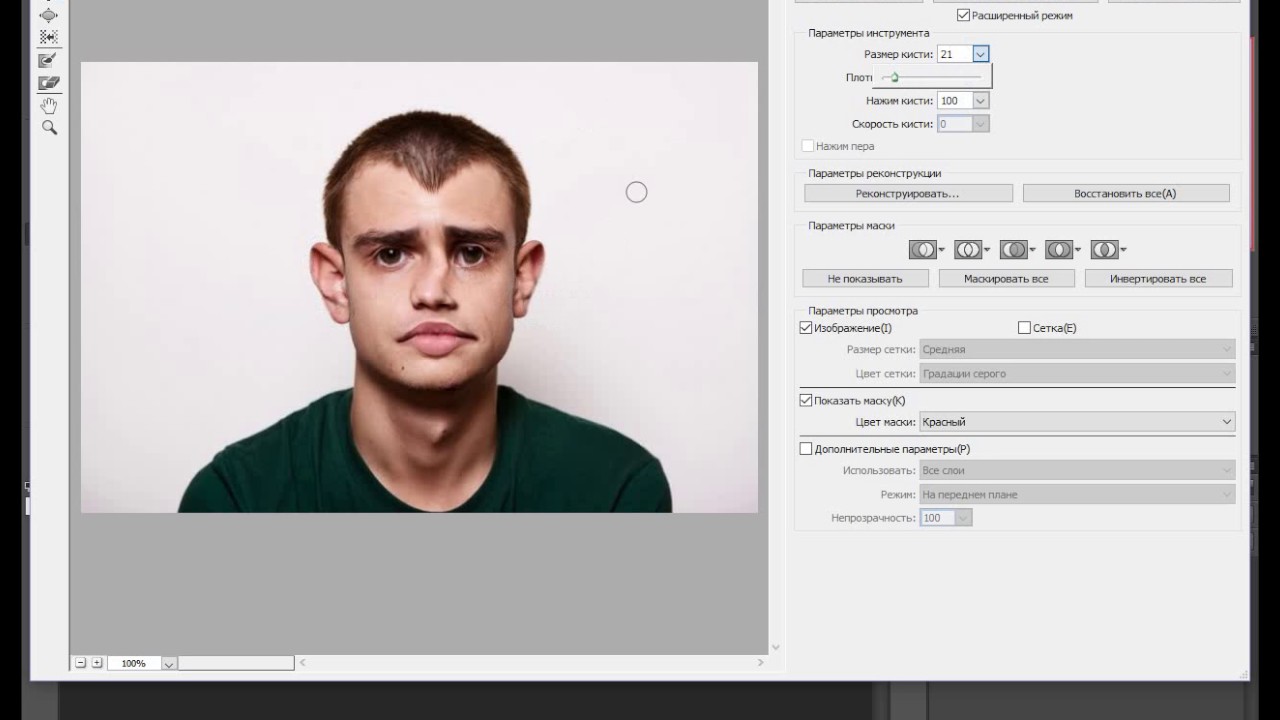1280x720 pixels.
Task: Select the Bloat tool
Action: [48, 15]
